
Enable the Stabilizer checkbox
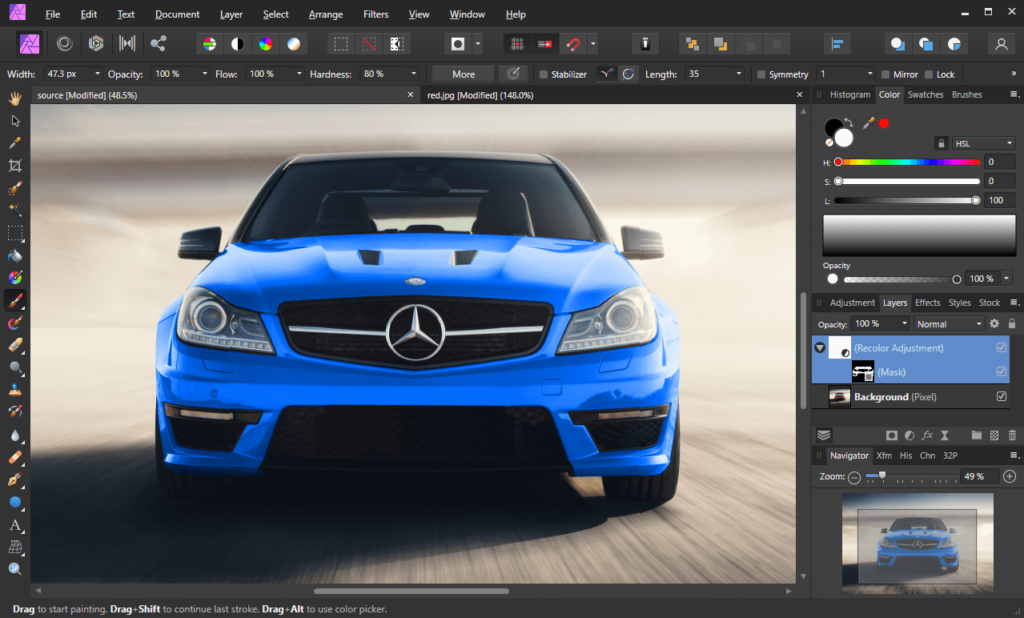(542, 73)
